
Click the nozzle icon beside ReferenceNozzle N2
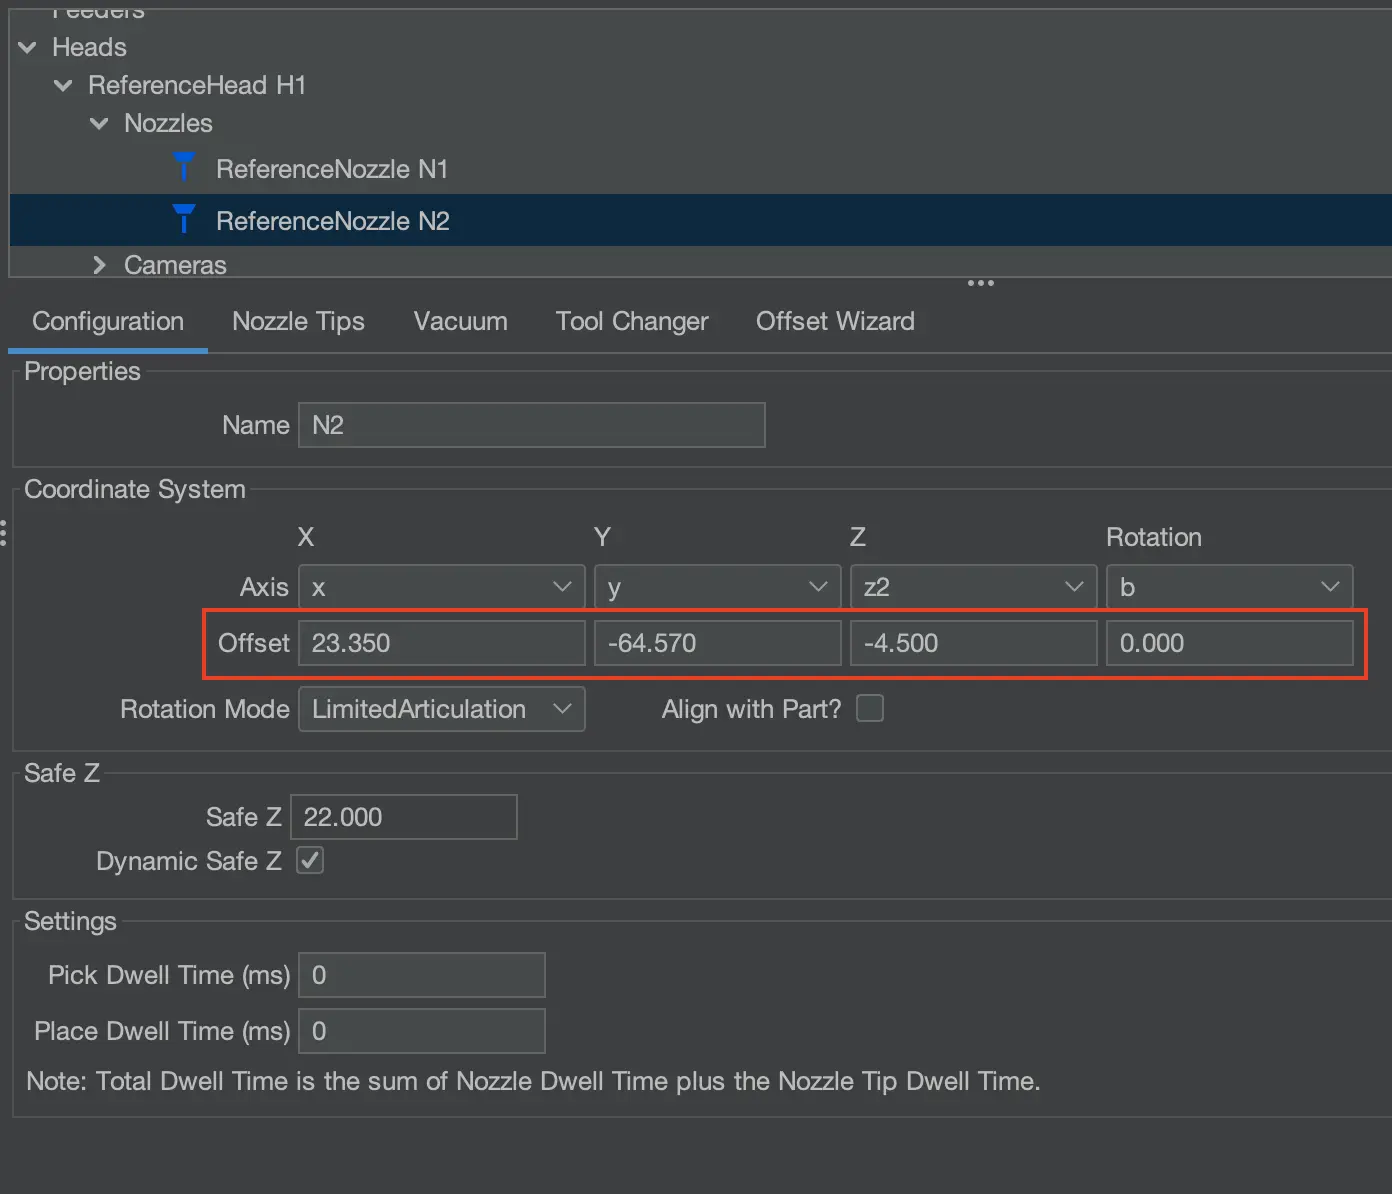pyautogui.click(x=184, y=220)
